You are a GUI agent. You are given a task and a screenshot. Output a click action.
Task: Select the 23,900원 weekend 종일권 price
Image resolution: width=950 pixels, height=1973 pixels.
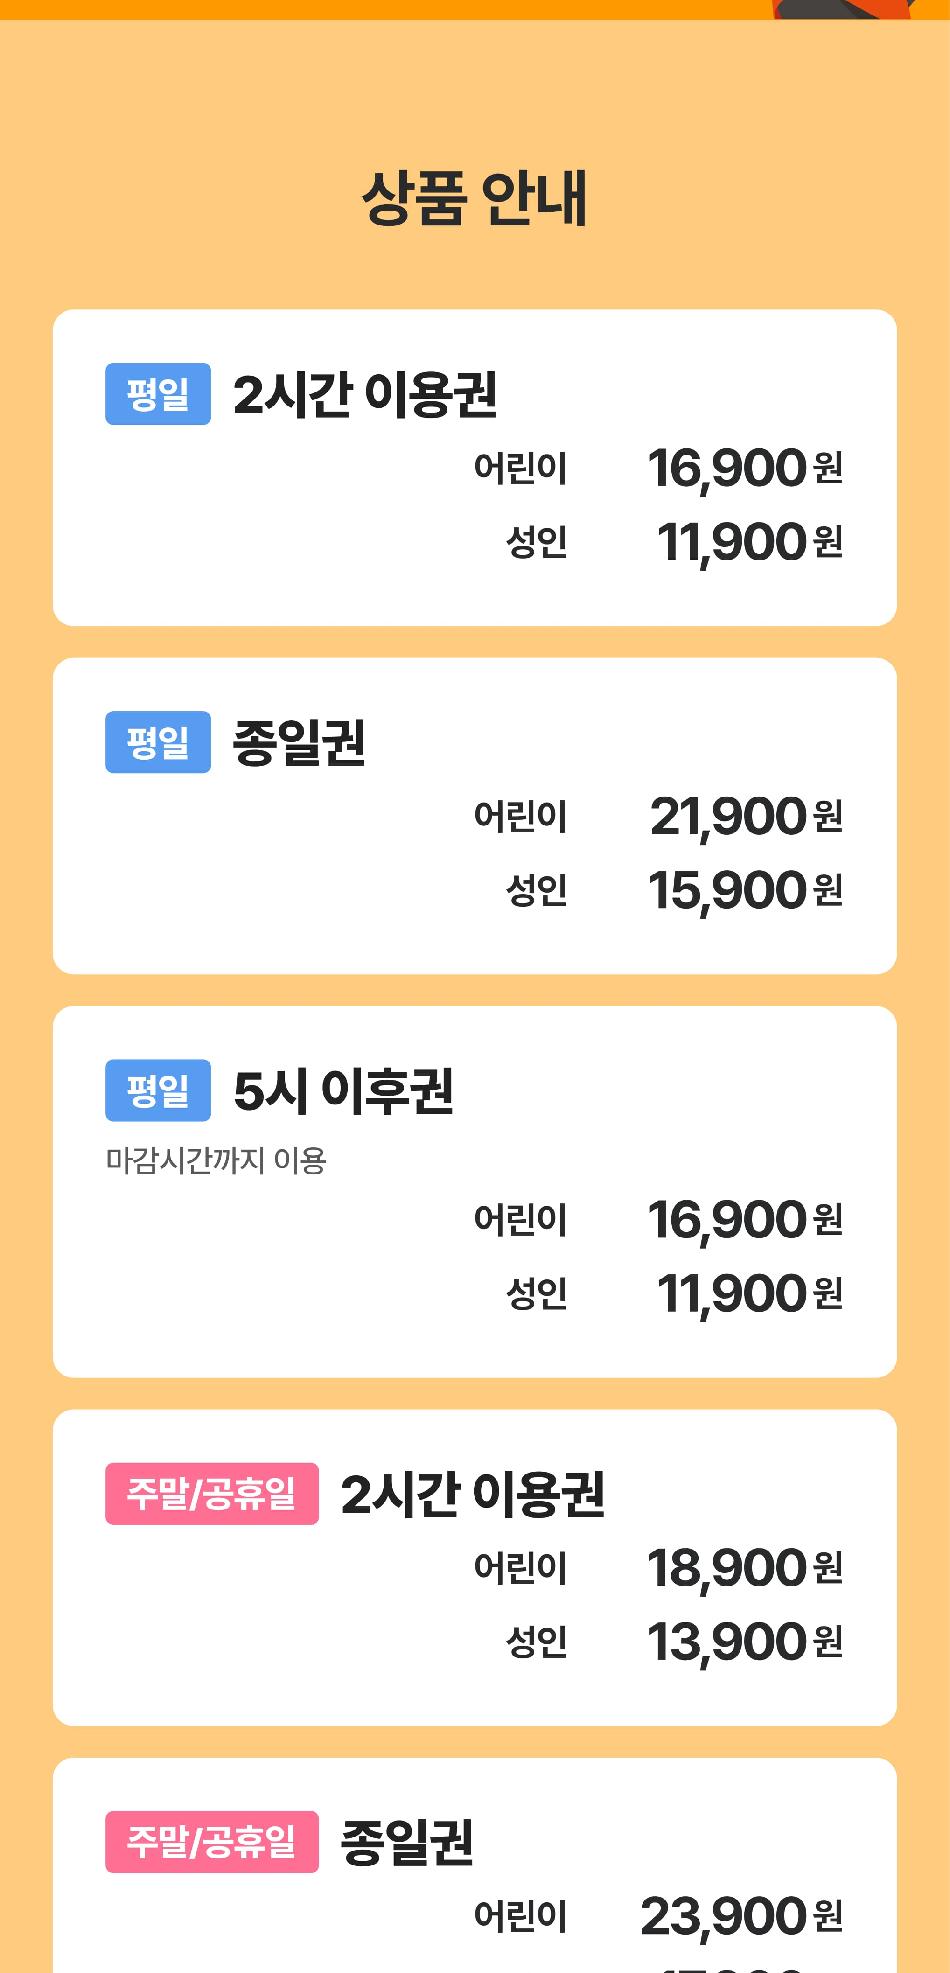pos(741,1916)
